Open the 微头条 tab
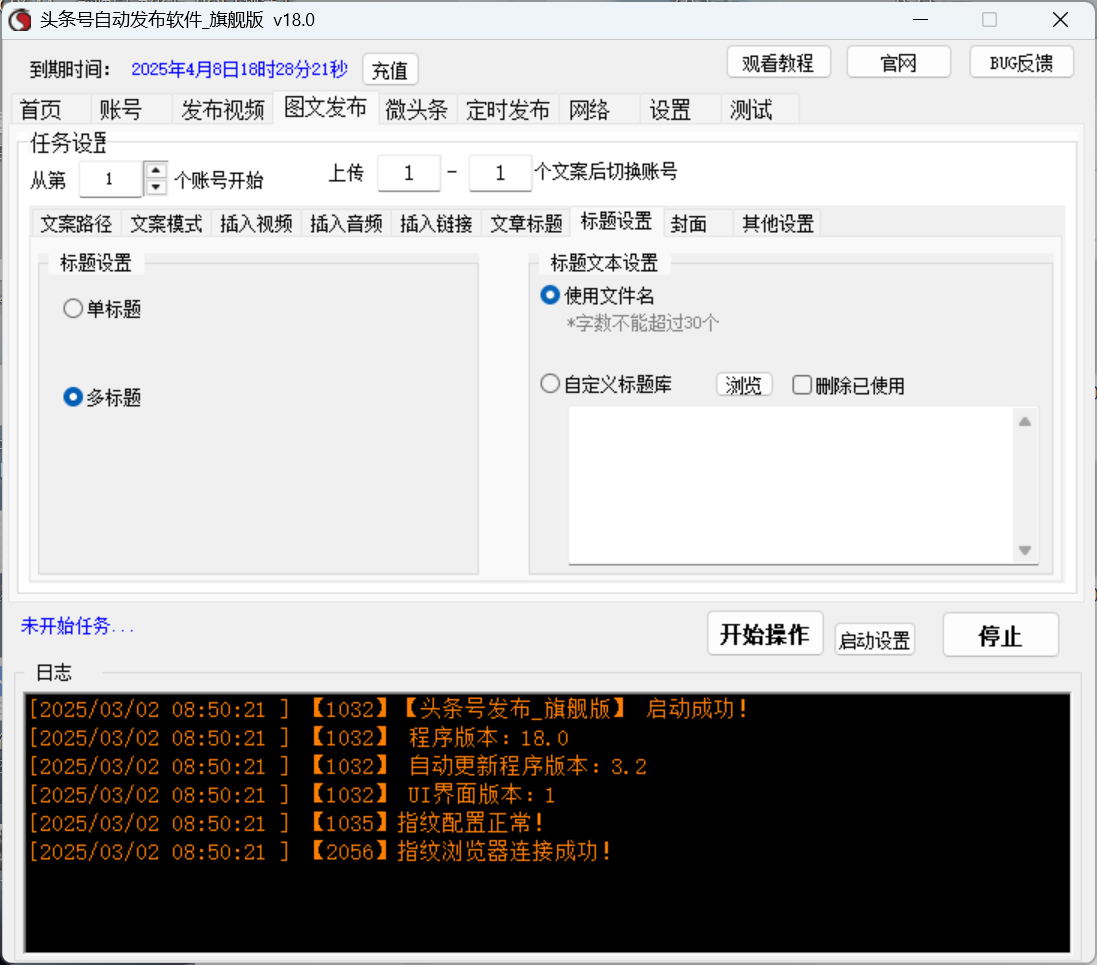Image resolution: width=1097 pixels, height=965 pixels. tap(417, 110)
